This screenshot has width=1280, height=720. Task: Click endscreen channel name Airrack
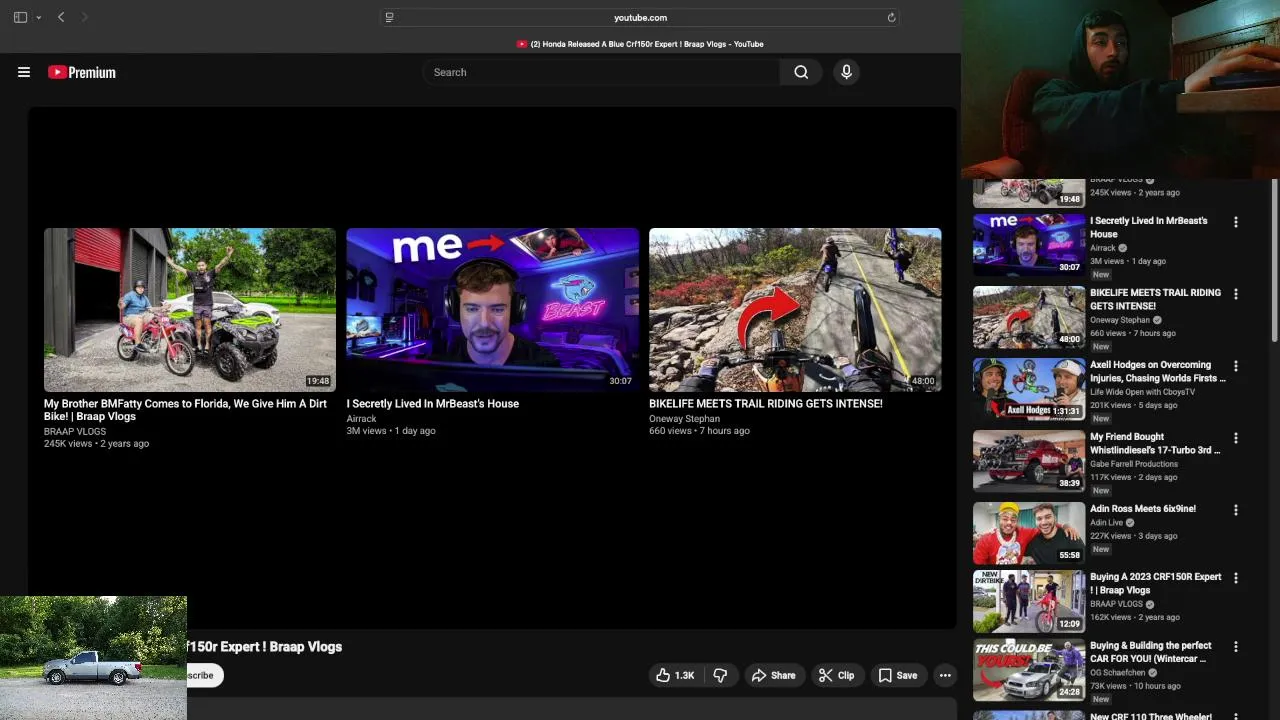pos(361,419)
